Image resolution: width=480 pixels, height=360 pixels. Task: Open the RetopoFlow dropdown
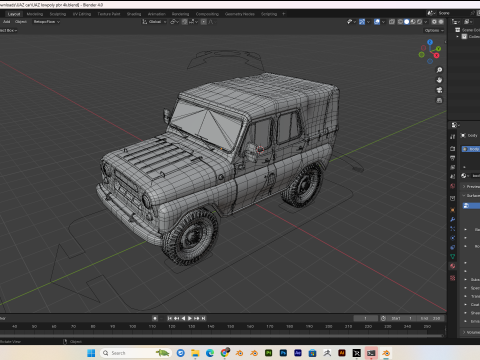pos(46,22)
